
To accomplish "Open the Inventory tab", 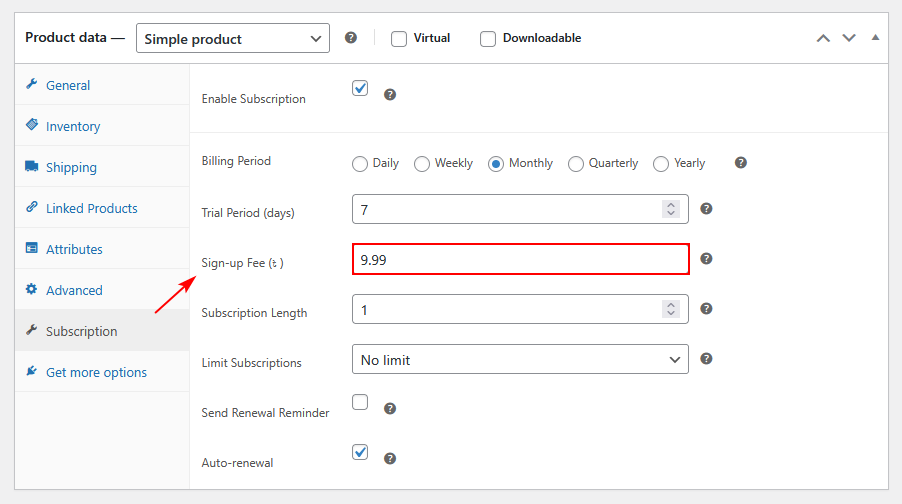I will coord(102,125).
